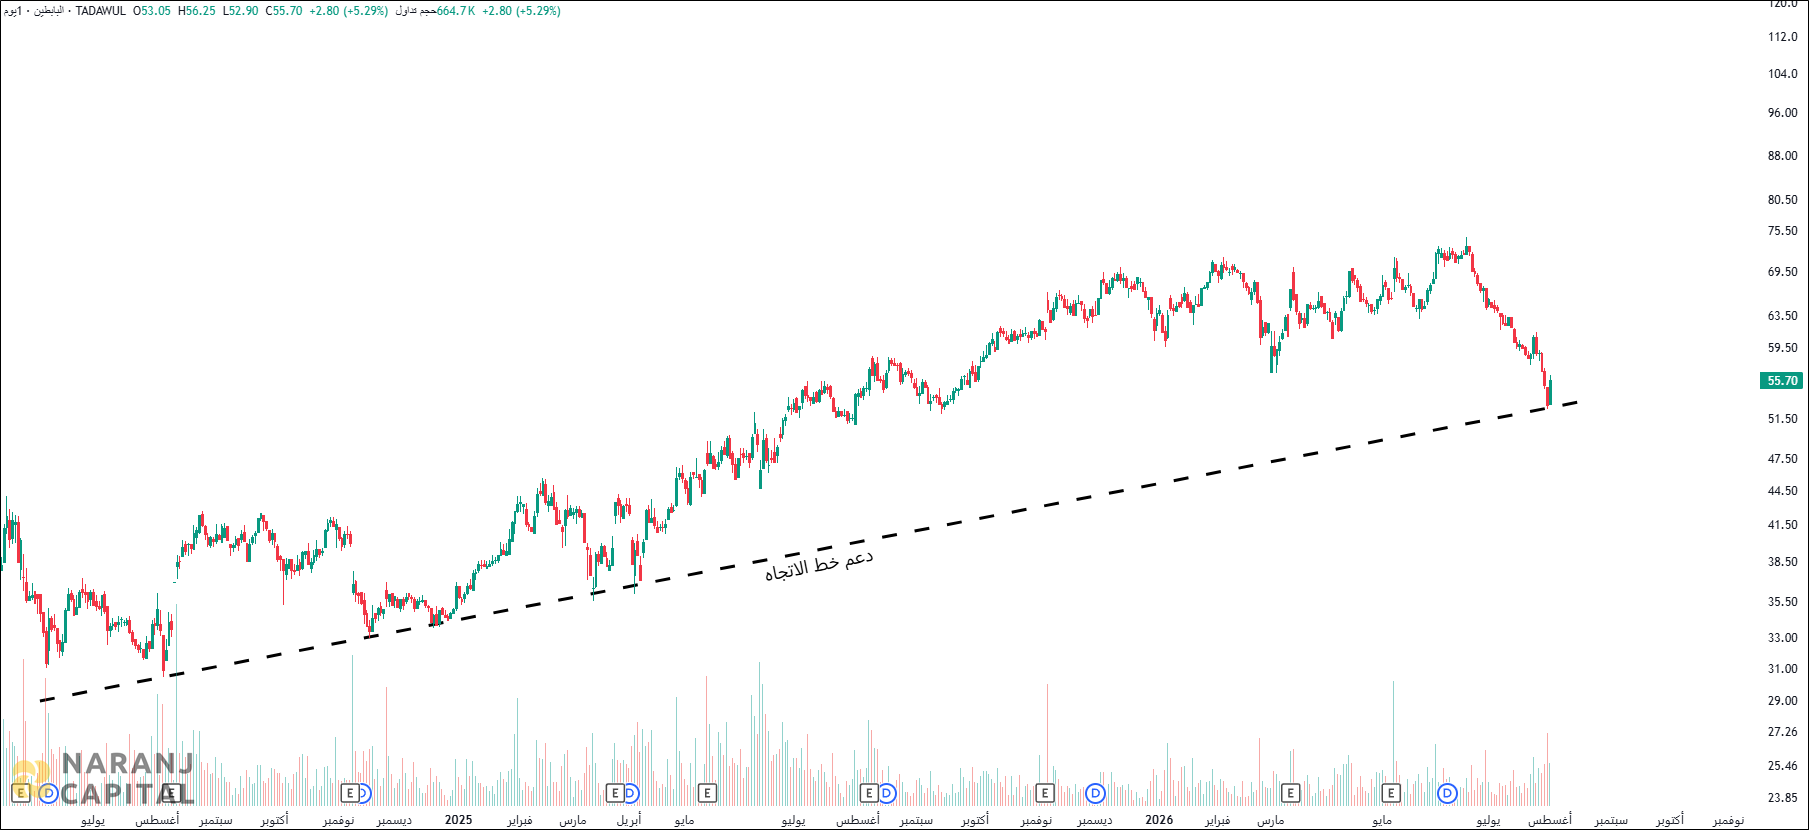Select the أبريل month label on the time axis

(x=629, y=820)
